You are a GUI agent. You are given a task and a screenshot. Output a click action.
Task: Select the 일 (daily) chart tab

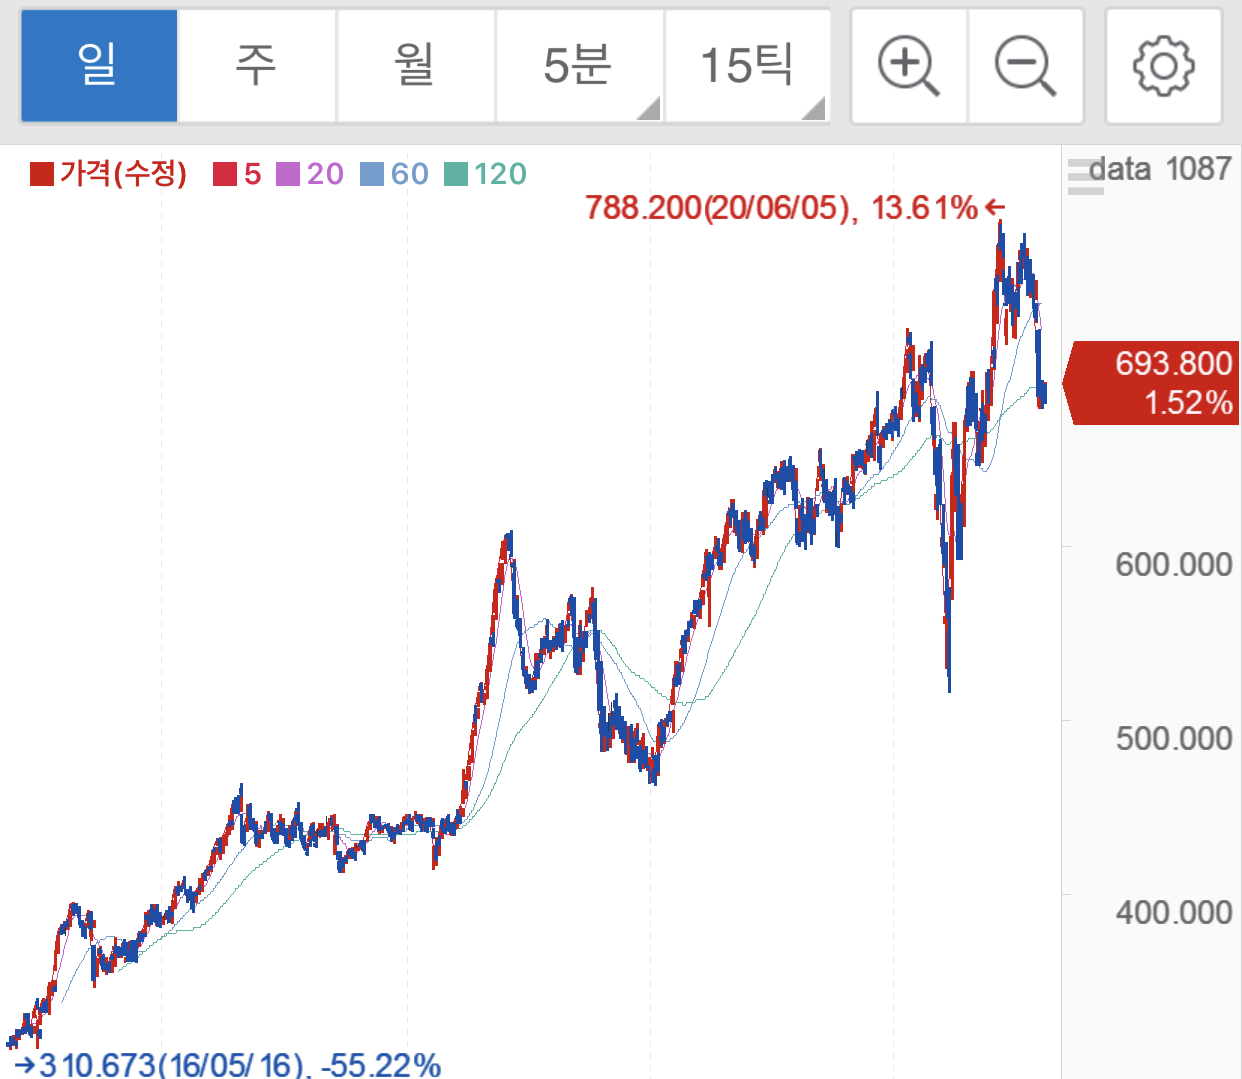click(x=99, y=66)
